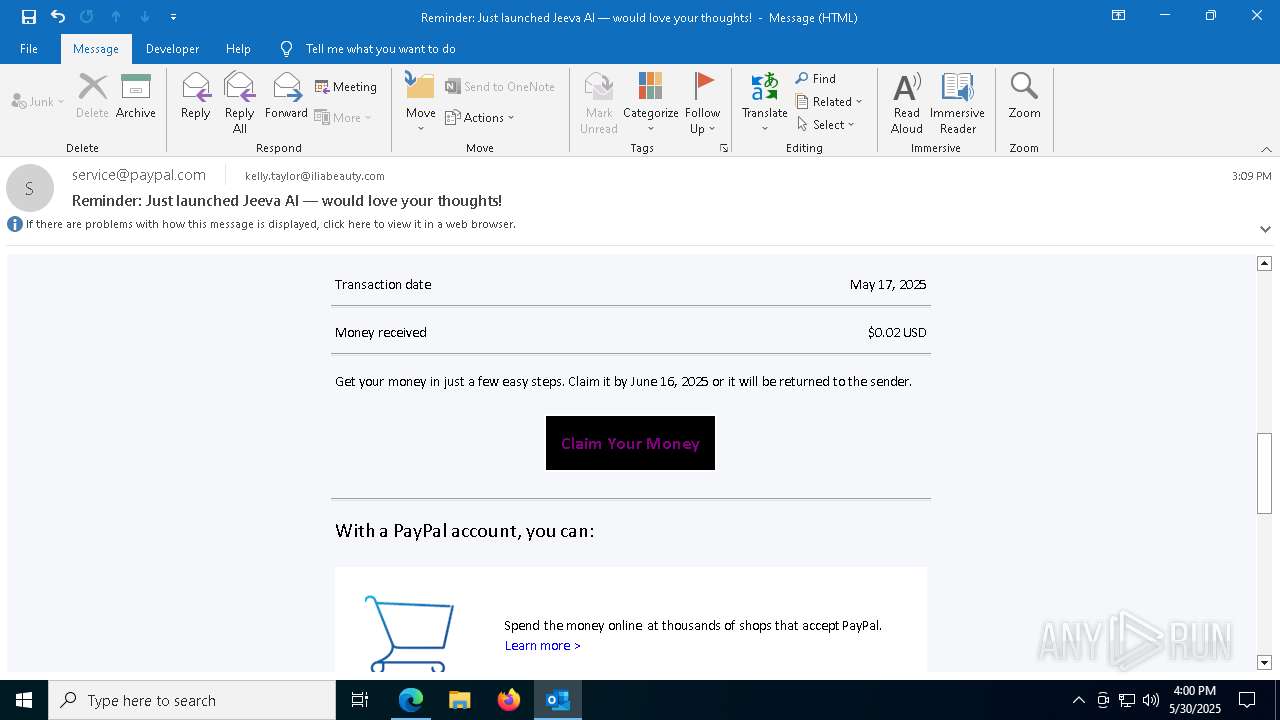
Task: Open Windows Start menu
Action: [x=24, y=700]
